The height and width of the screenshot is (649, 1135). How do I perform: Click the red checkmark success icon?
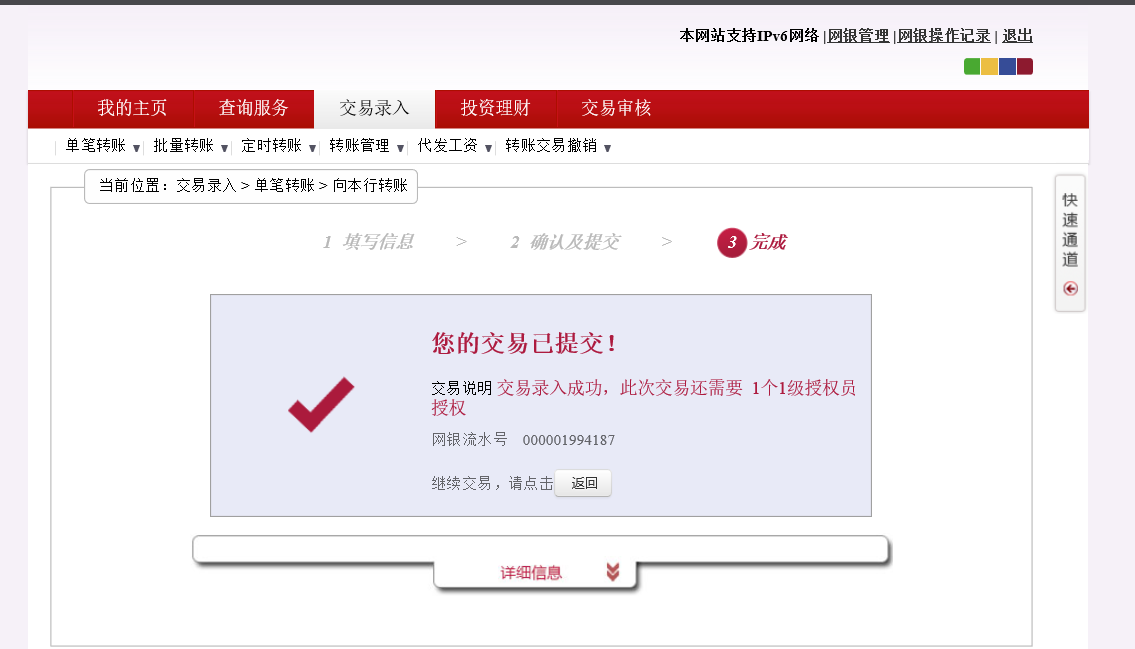[x=321, y=405]
